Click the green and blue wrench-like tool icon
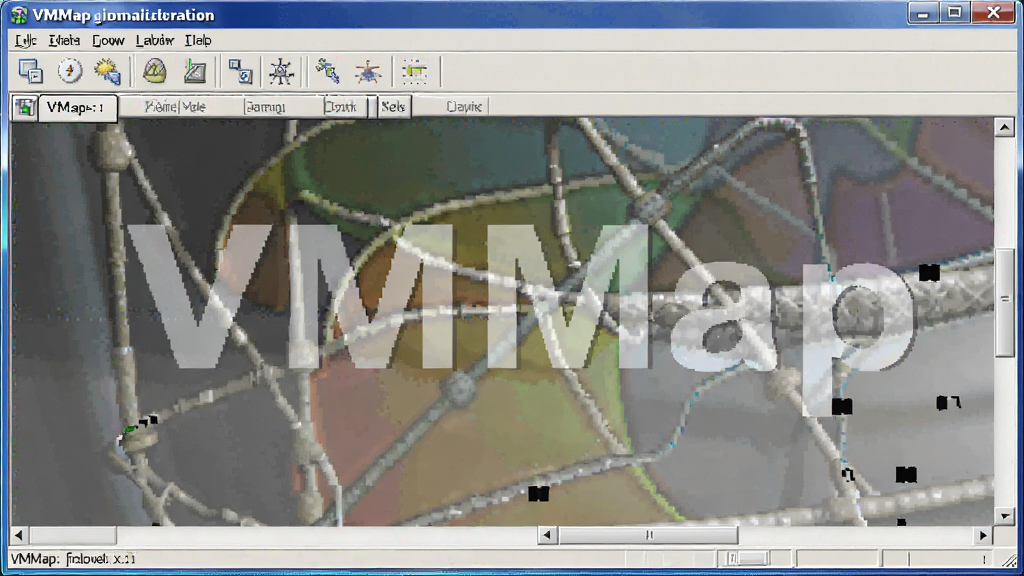The width and height of the screenshot is (1024, 576). point(327,71)
